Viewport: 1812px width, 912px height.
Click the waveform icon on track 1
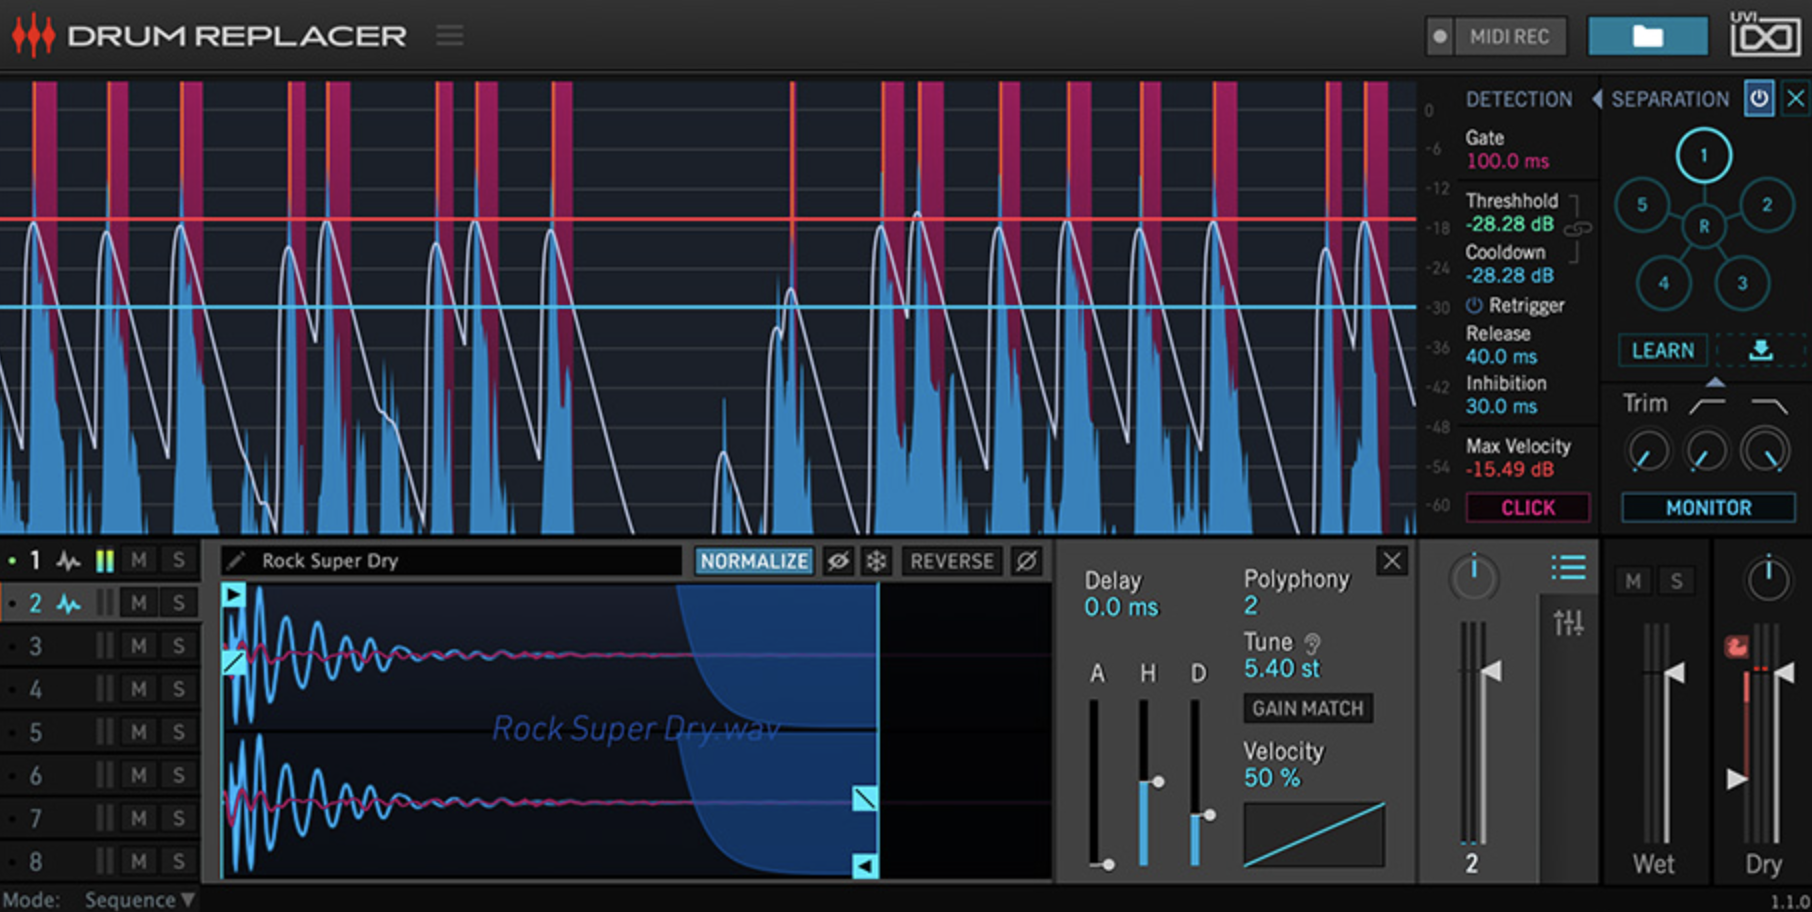(x=68, y=561)
